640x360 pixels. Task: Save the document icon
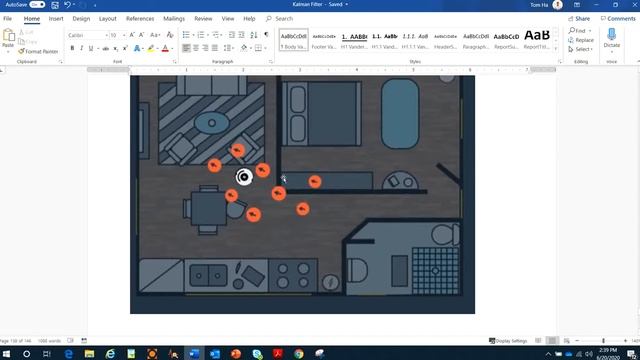click(x=55, y=5)
